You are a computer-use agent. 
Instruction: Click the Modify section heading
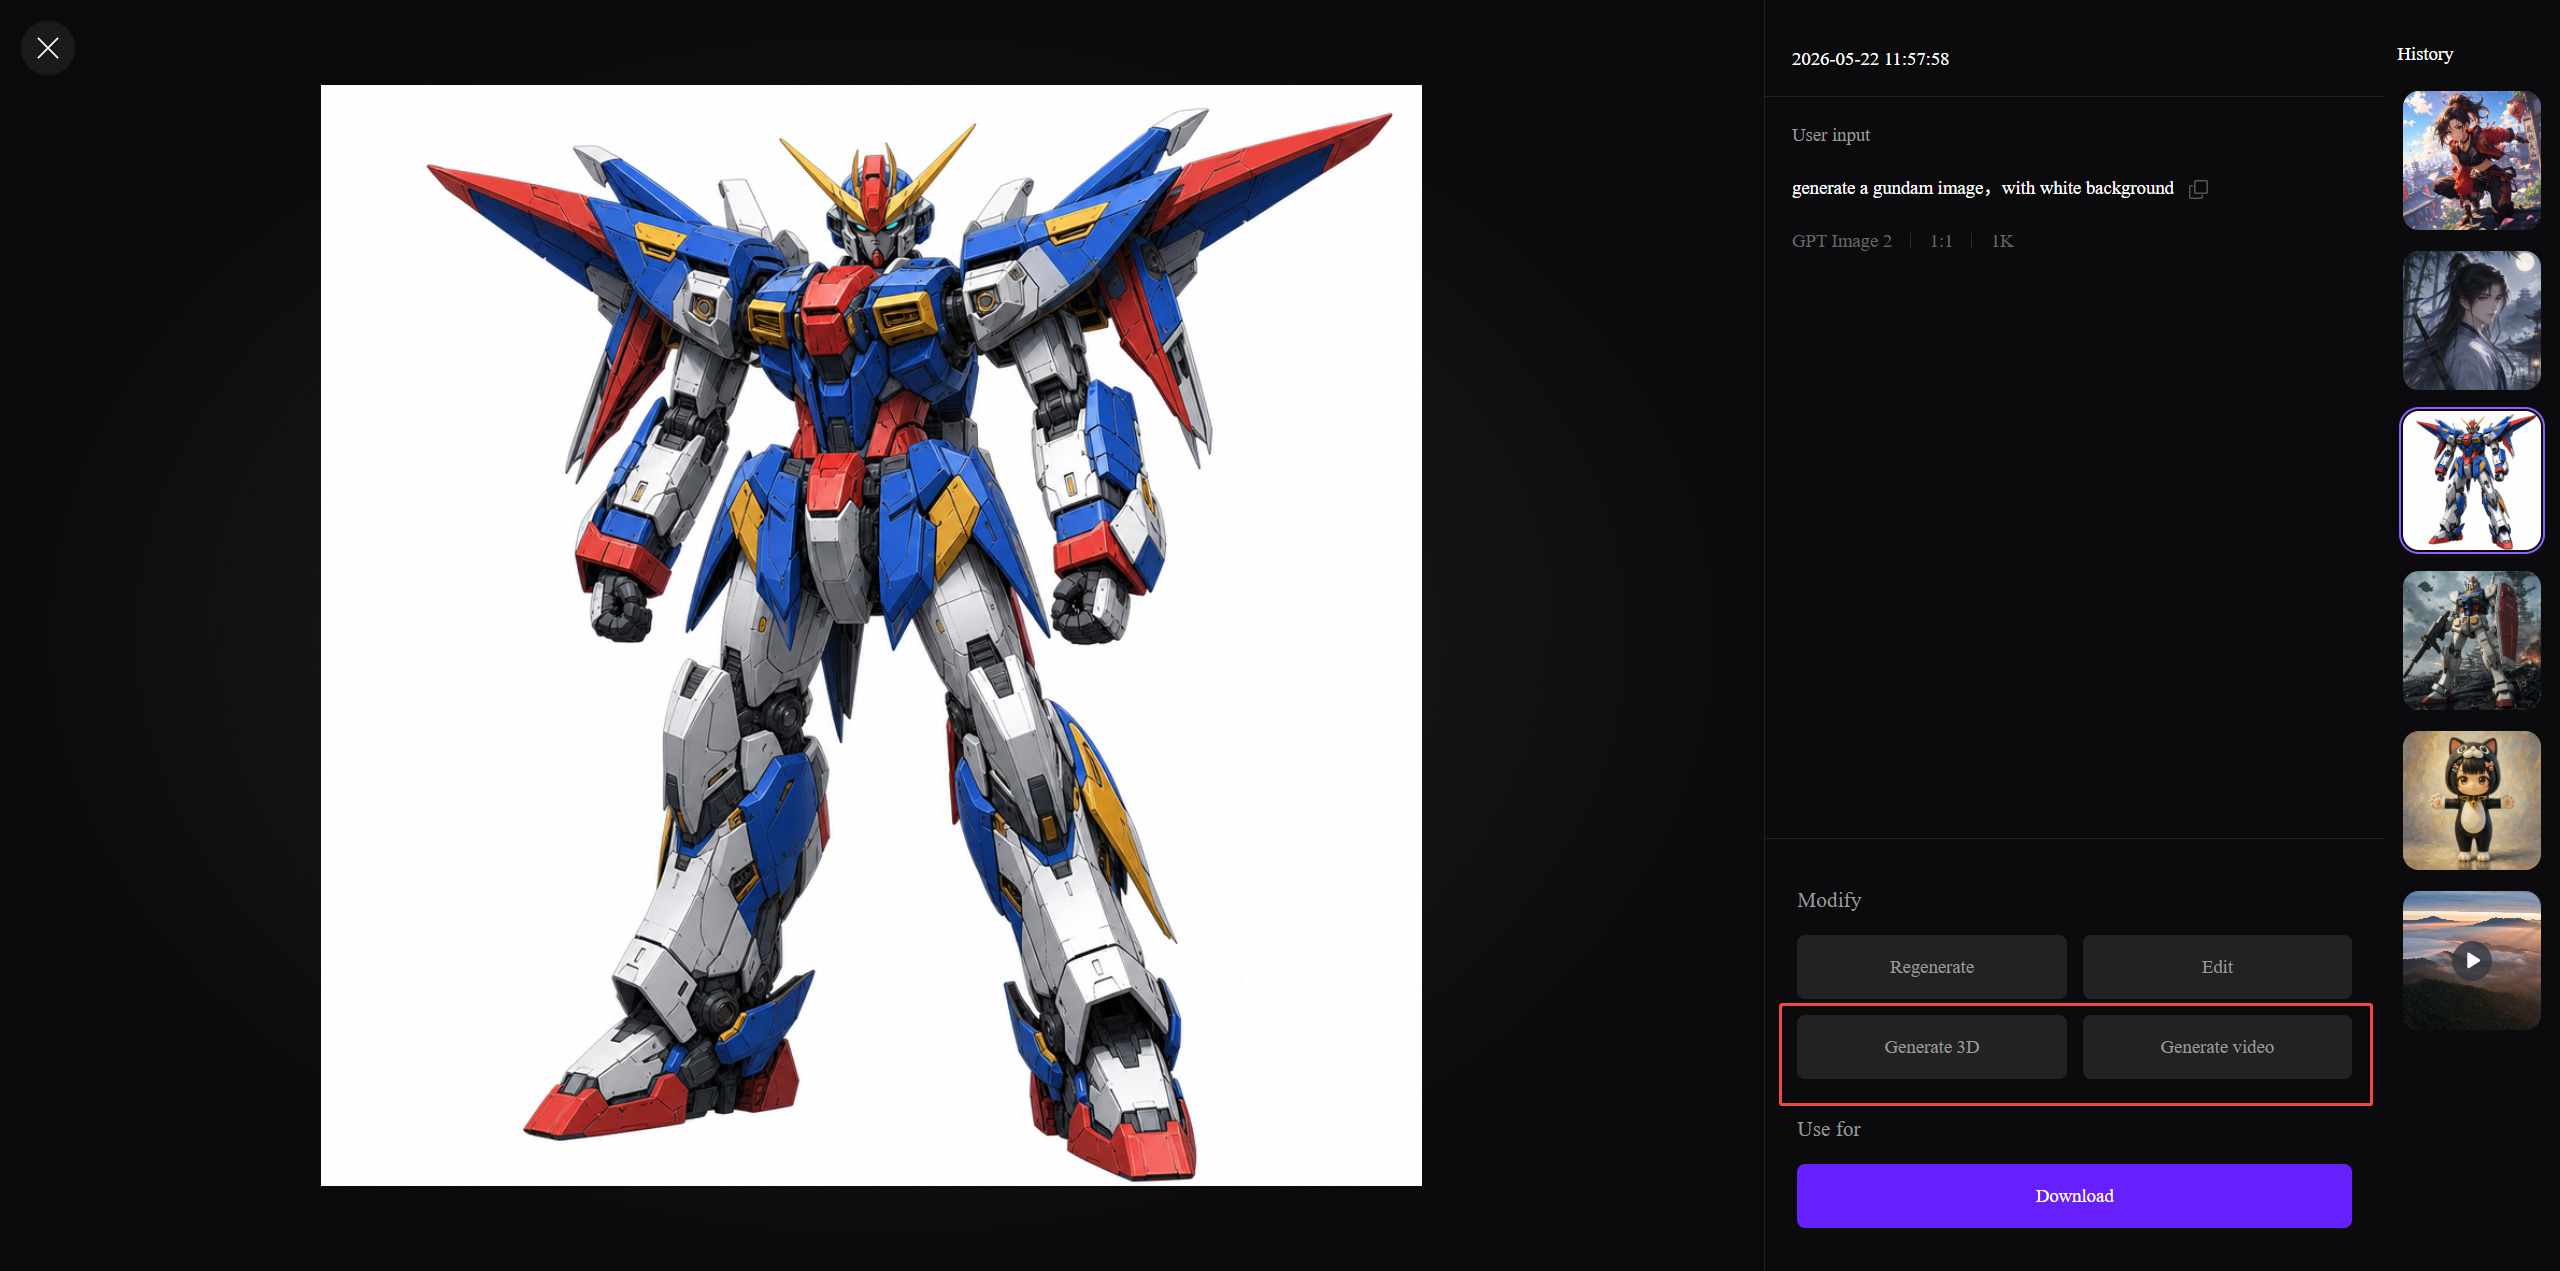point(1828,900)
